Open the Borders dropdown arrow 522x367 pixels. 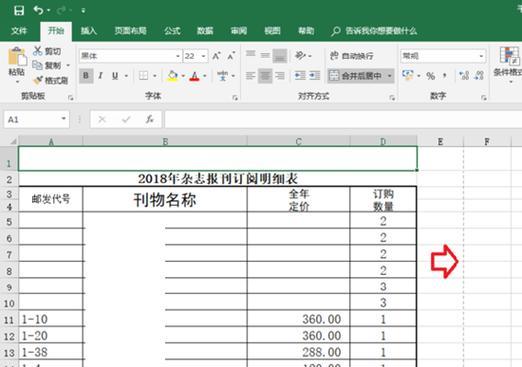tap(155, 76)
